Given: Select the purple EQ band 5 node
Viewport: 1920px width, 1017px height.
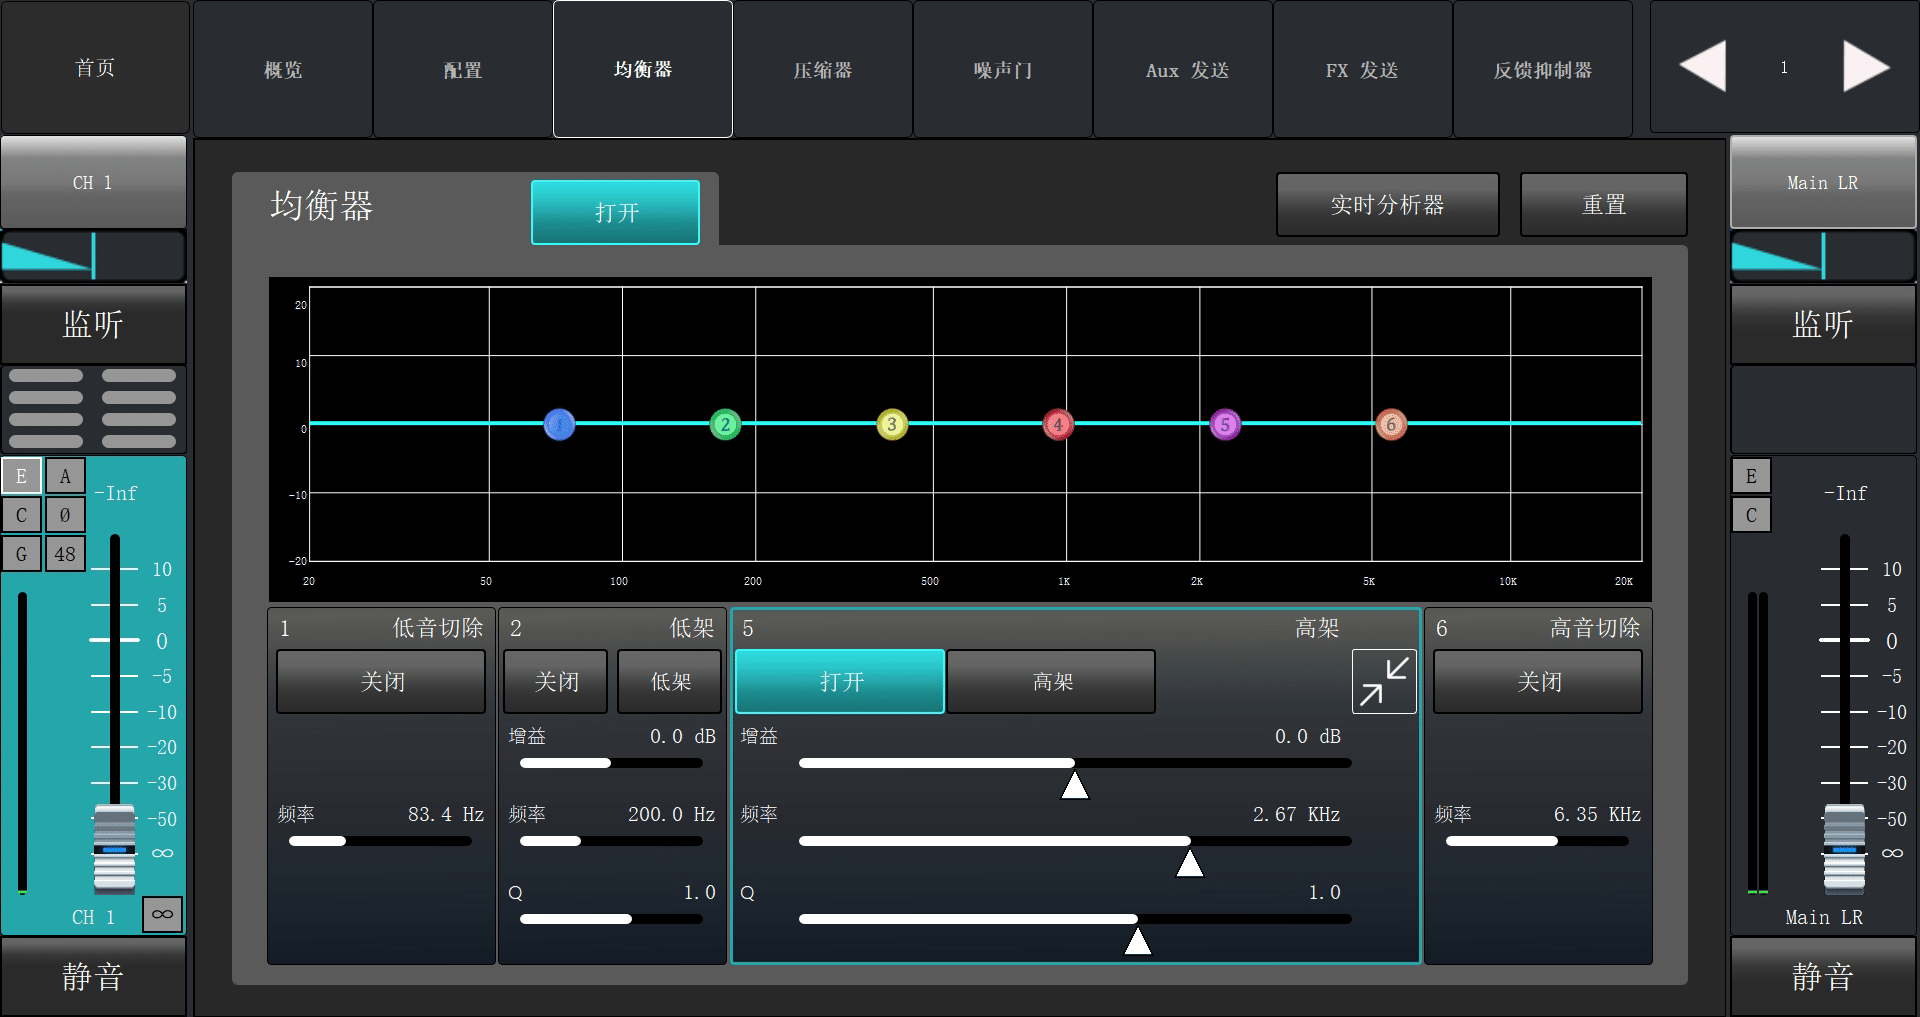Looking at the screenshot, I should point(1225,425).
